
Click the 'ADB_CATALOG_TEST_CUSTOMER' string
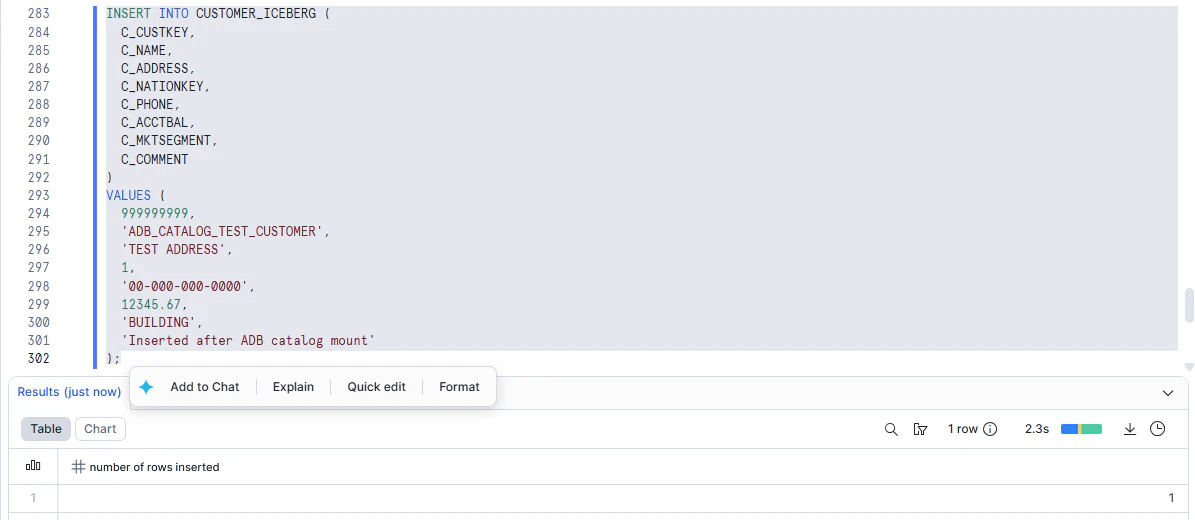pyautogui.click(x=222, y=231)
